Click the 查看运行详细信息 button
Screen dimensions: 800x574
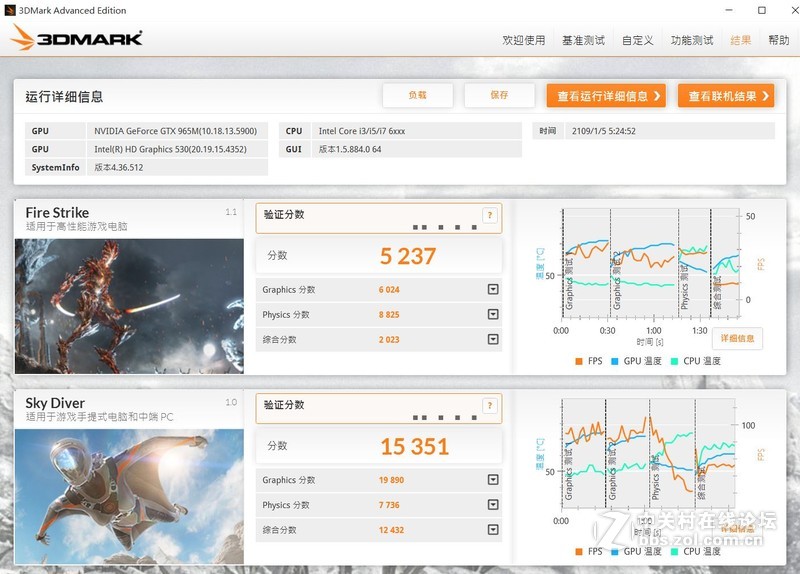point(606,95)
